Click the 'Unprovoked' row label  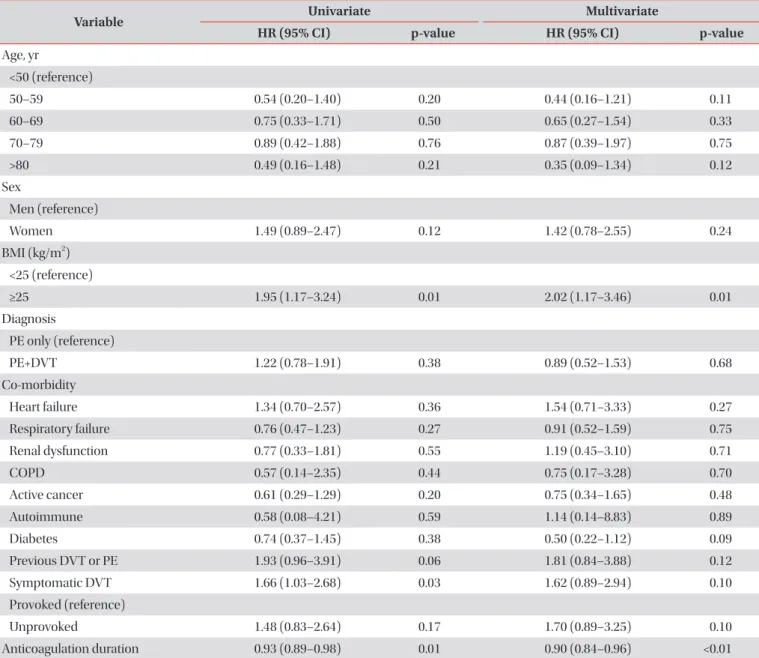[44, 627]
